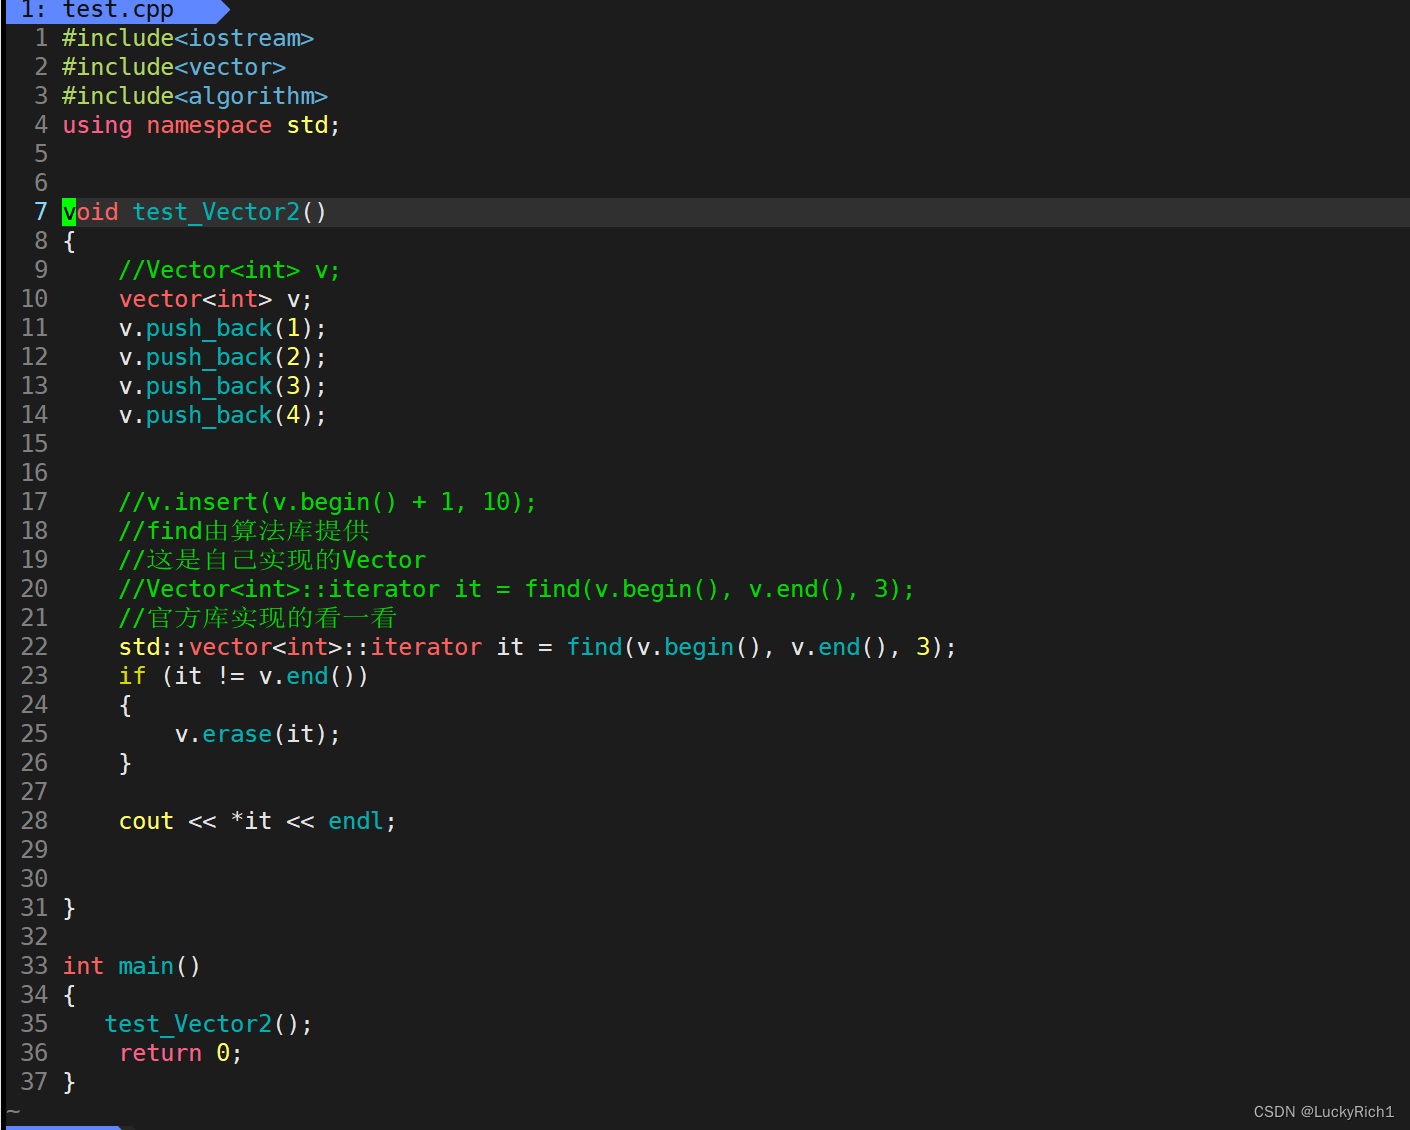Click the closing brace on line 31
The height and width of the screenshot is (1130, 1410).
coord(69,908)
